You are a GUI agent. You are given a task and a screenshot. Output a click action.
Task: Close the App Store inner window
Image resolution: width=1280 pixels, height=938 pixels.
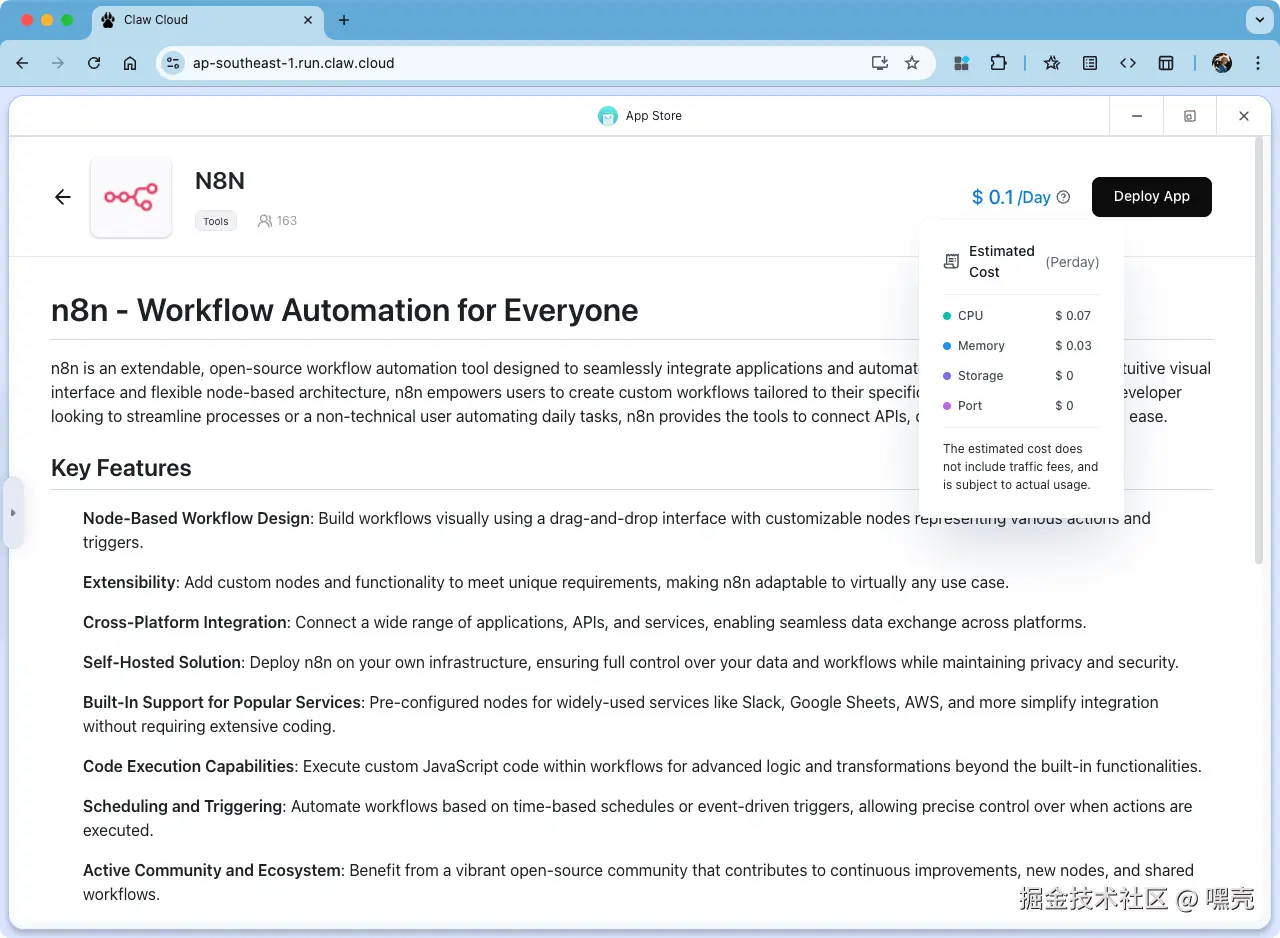1244,116
